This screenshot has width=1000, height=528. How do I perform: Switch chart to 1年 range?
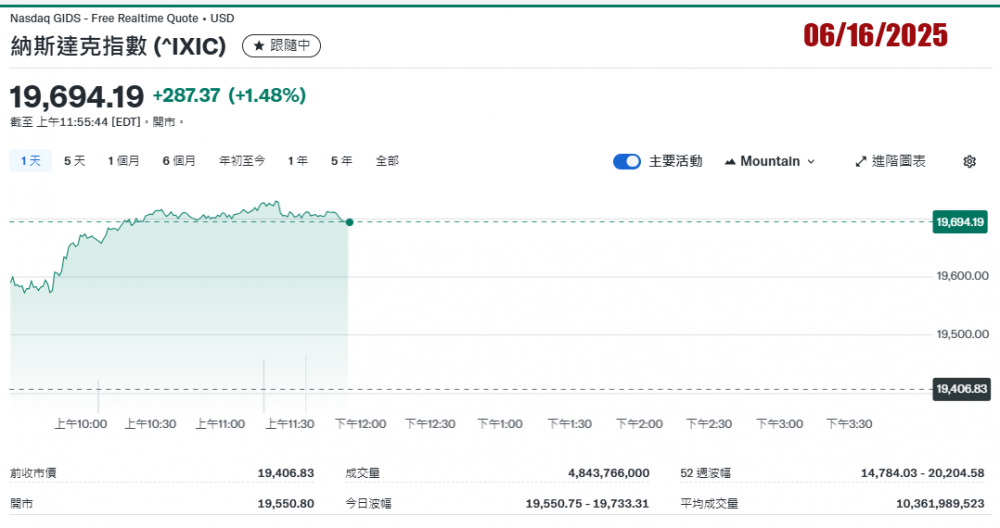[x=297, y=161]
